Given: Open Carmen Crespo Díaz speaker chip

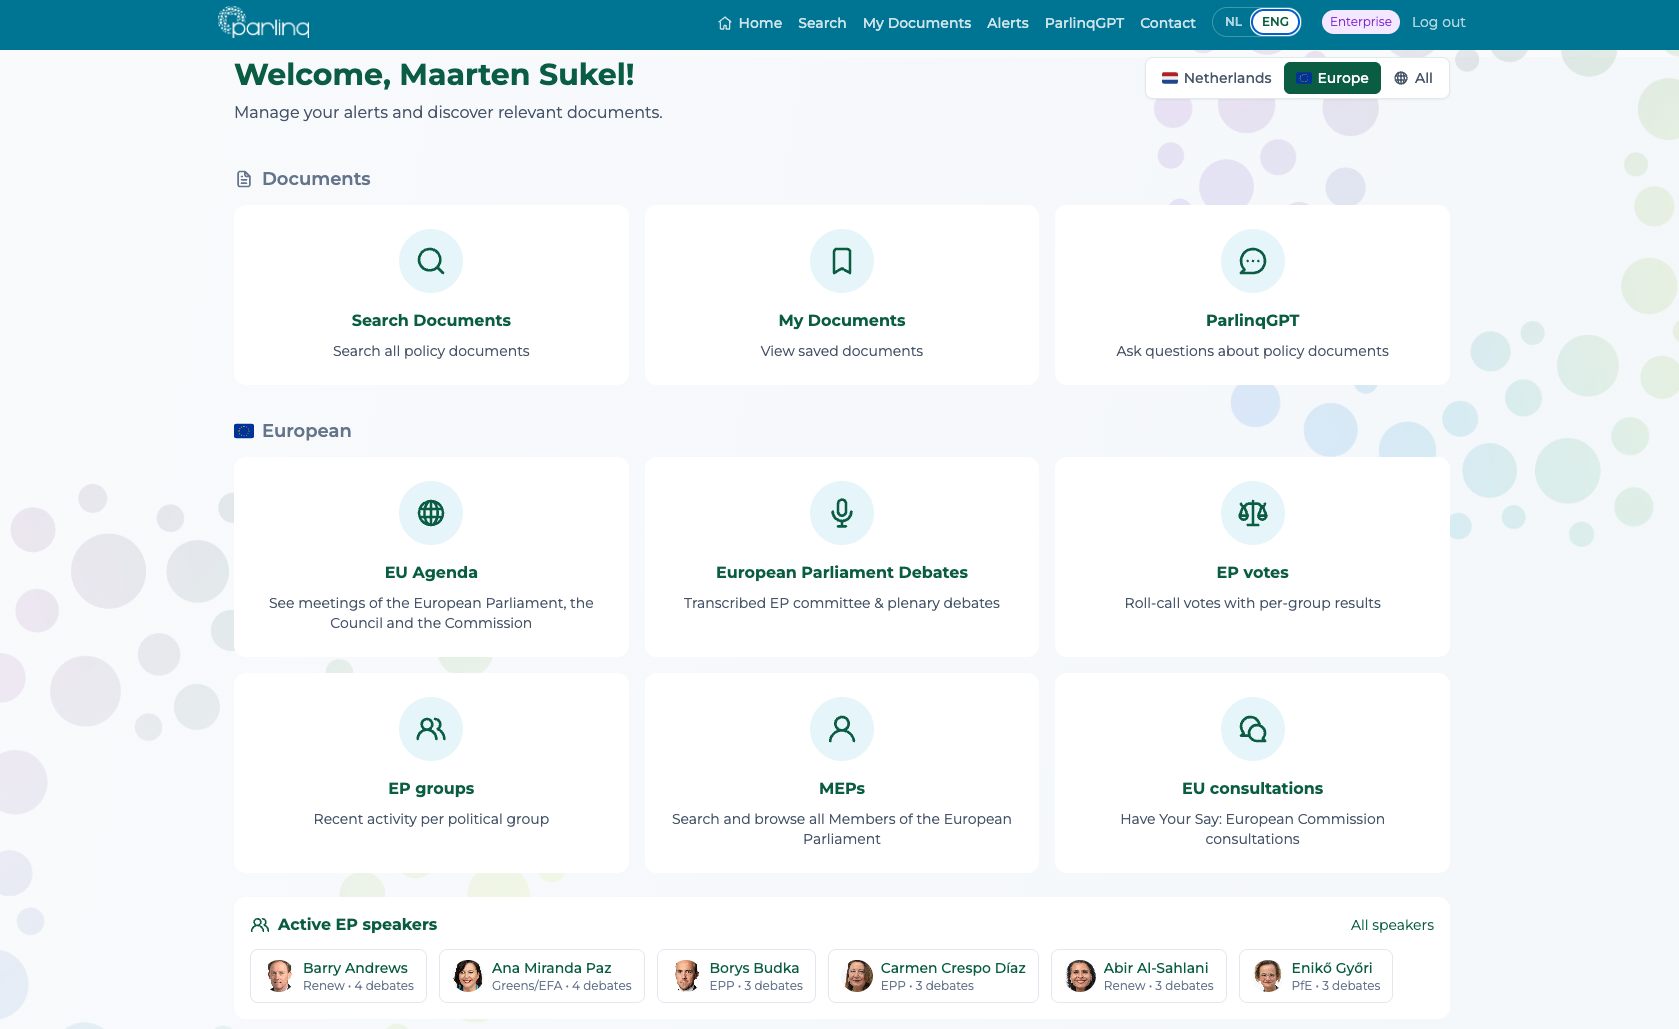Looking at the screenshot, I should pos(933,976).
